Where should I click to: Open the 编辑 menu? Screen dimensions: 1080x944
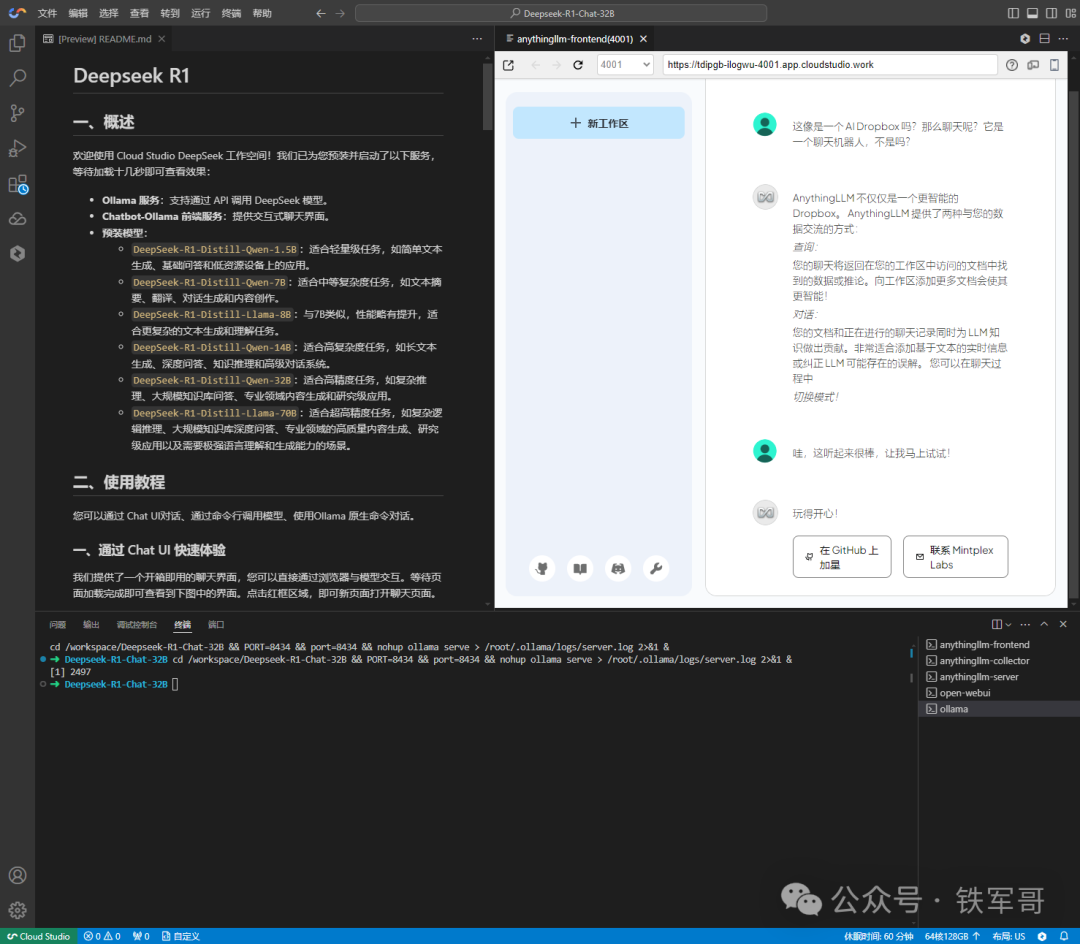78,13
